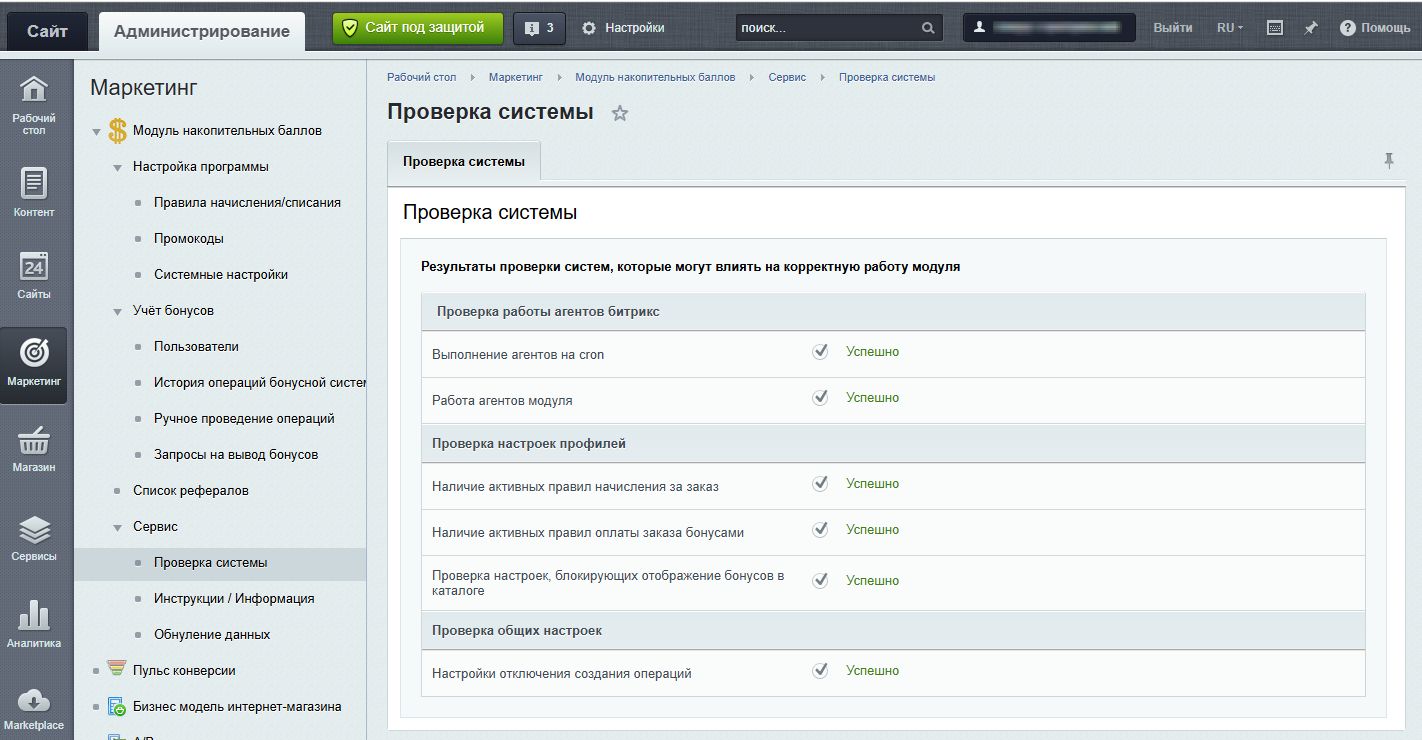Image resolution: width=1422 pixels, height=740 pixels.
Task: Click checkmark for блокирующих отображение бонусов row
Action: (x=820, y=581)
